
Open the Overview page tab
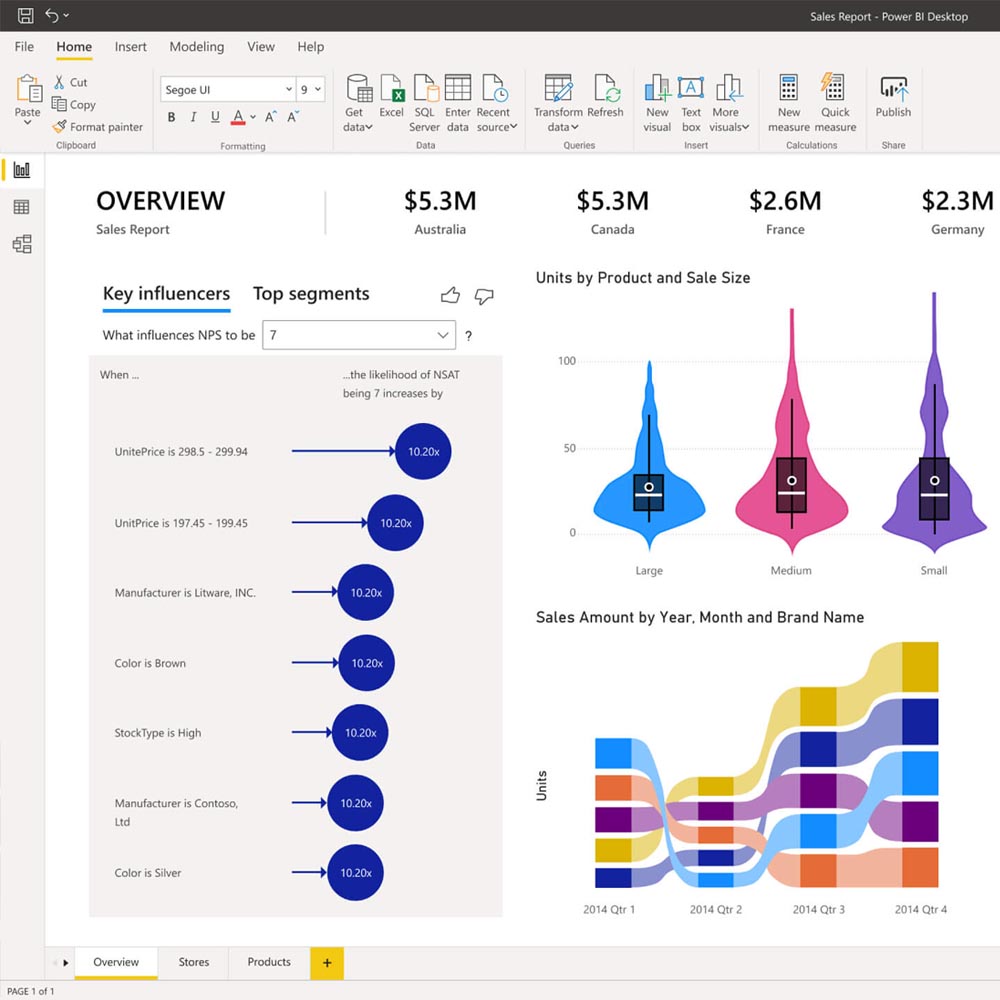pyautogui.click(x=116, y=962)
